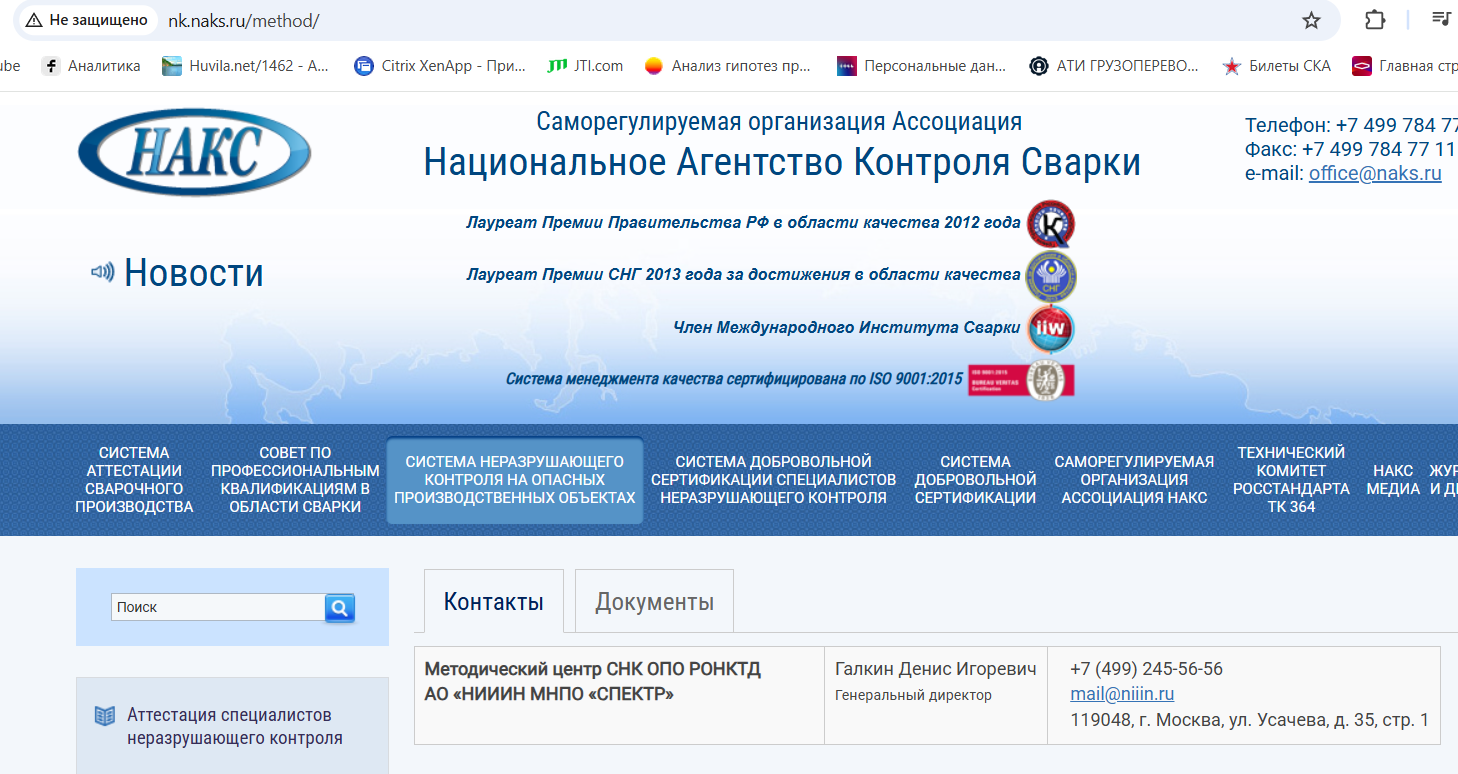Open Технический комитет Росстандарта ТК 364 menu
This screenshot has width=1458, height=774.
click(x=1290, y=480)
